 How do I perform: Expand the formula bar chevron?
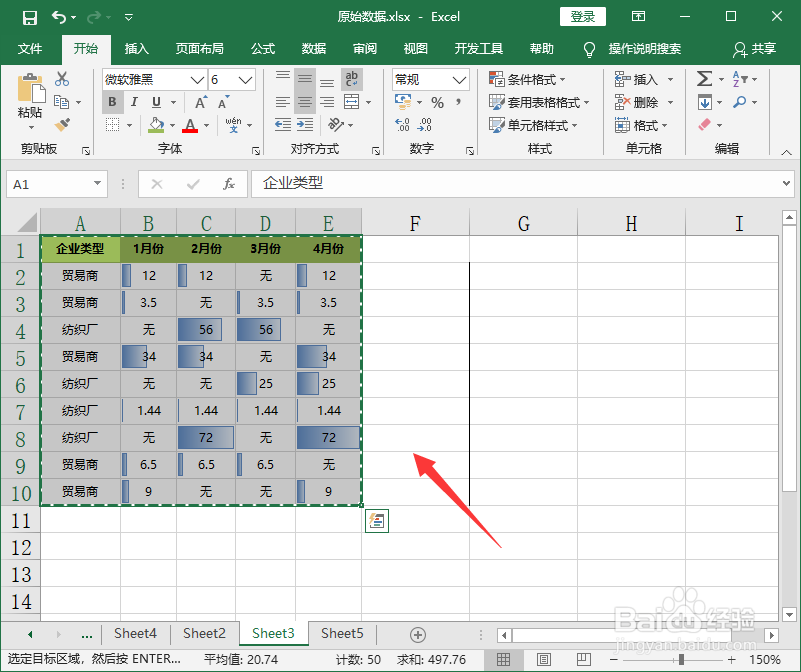pos(787,183)
